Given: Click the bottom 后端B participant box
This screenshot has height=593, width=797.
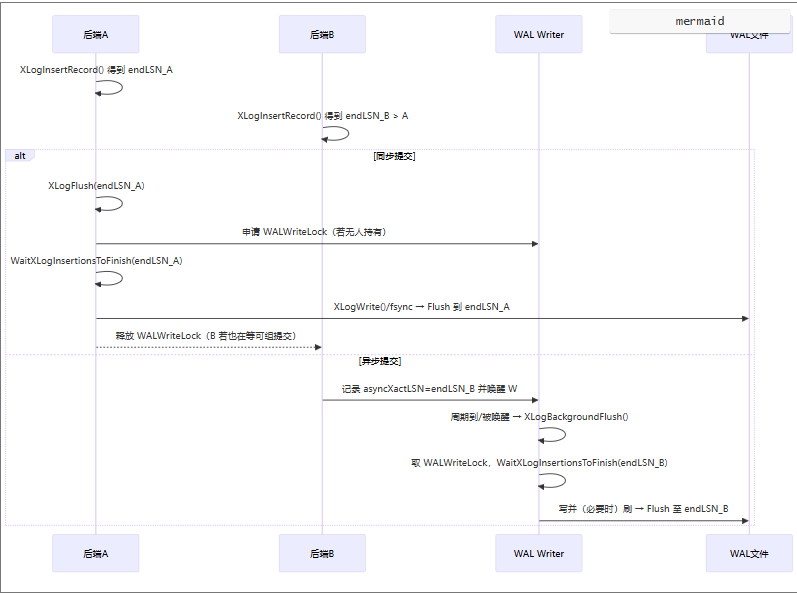Looking at the screenshot, I should pos(322,553).
